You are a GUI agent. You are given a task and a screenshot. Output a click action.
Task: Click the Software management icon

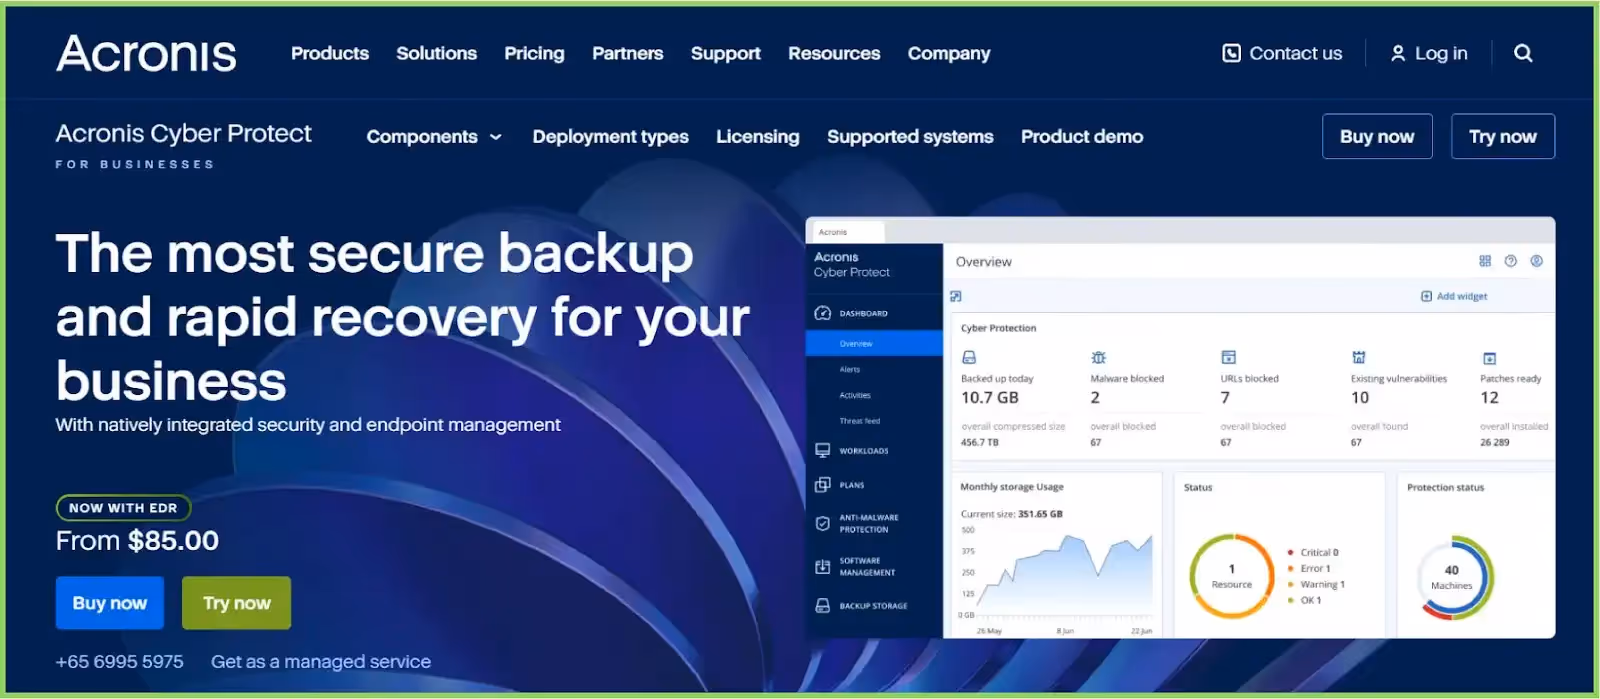tap(823, 567)
